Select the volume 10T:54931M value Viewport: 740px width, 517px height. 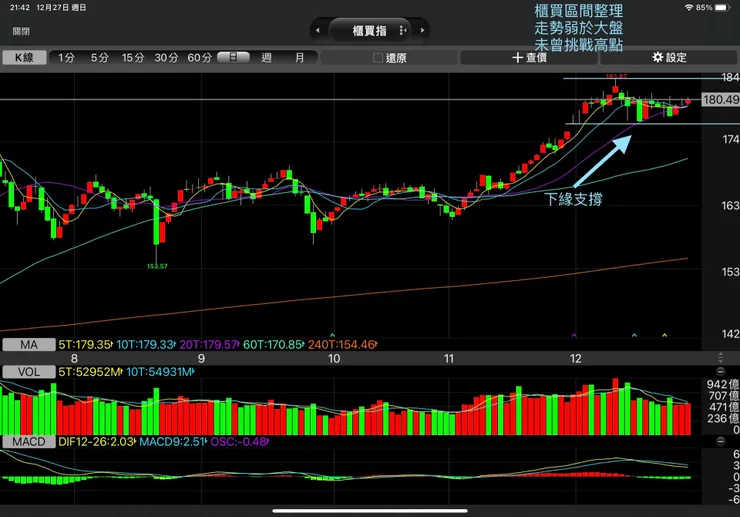(x=160, y=372)
